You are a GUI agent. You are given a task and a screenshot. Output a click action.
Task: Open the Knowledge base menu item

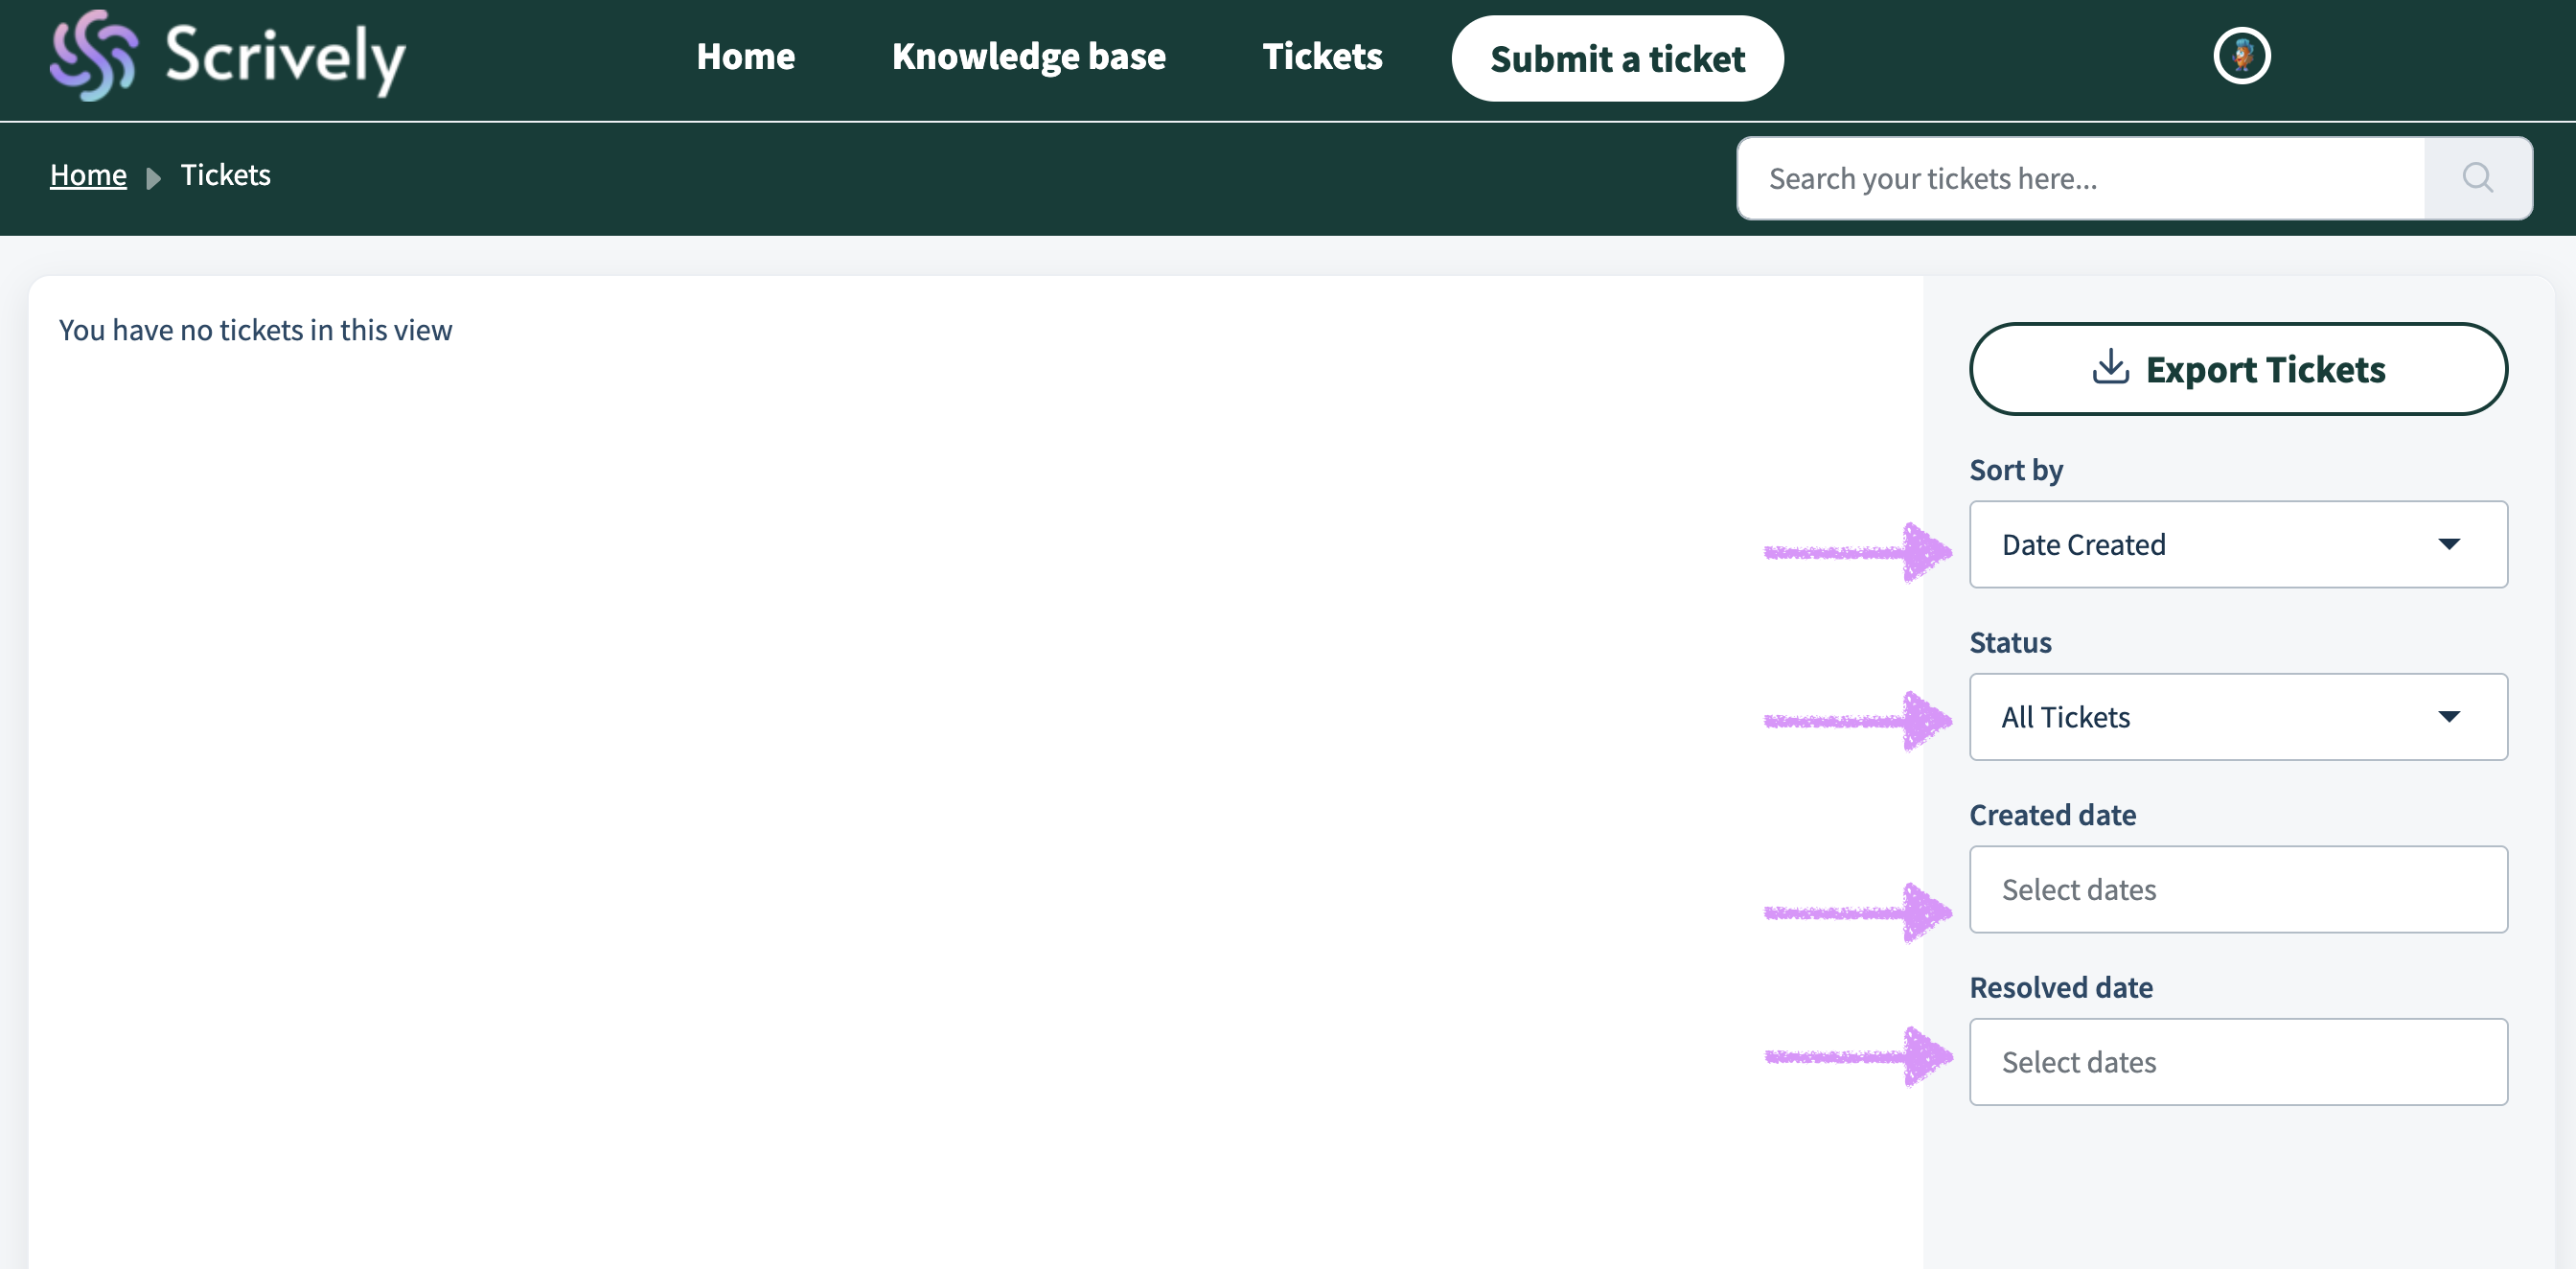point(1028,57)
